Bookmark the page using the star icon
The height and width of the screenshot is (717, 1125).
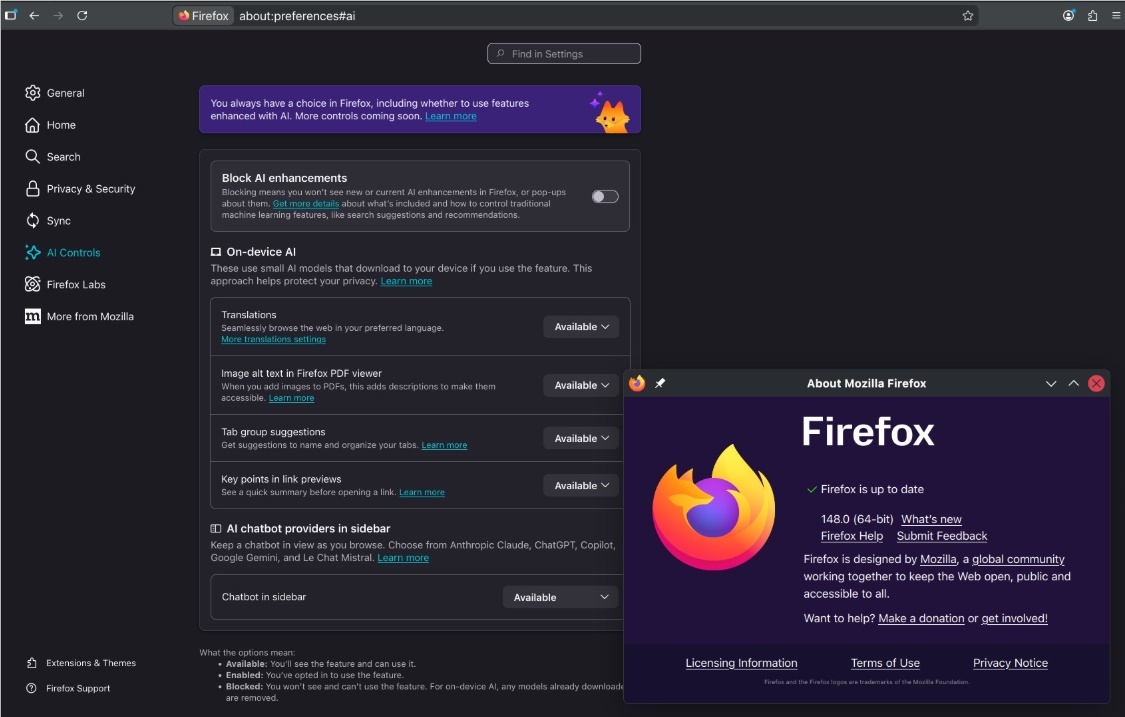[x=967, y=16]
